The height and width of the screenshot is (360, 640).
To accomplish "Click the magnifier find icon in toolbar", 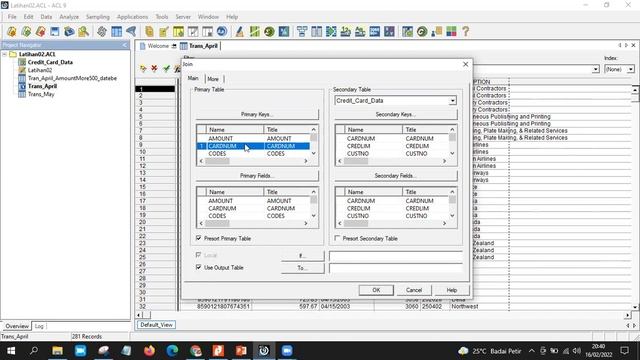I will pos(84,31).
